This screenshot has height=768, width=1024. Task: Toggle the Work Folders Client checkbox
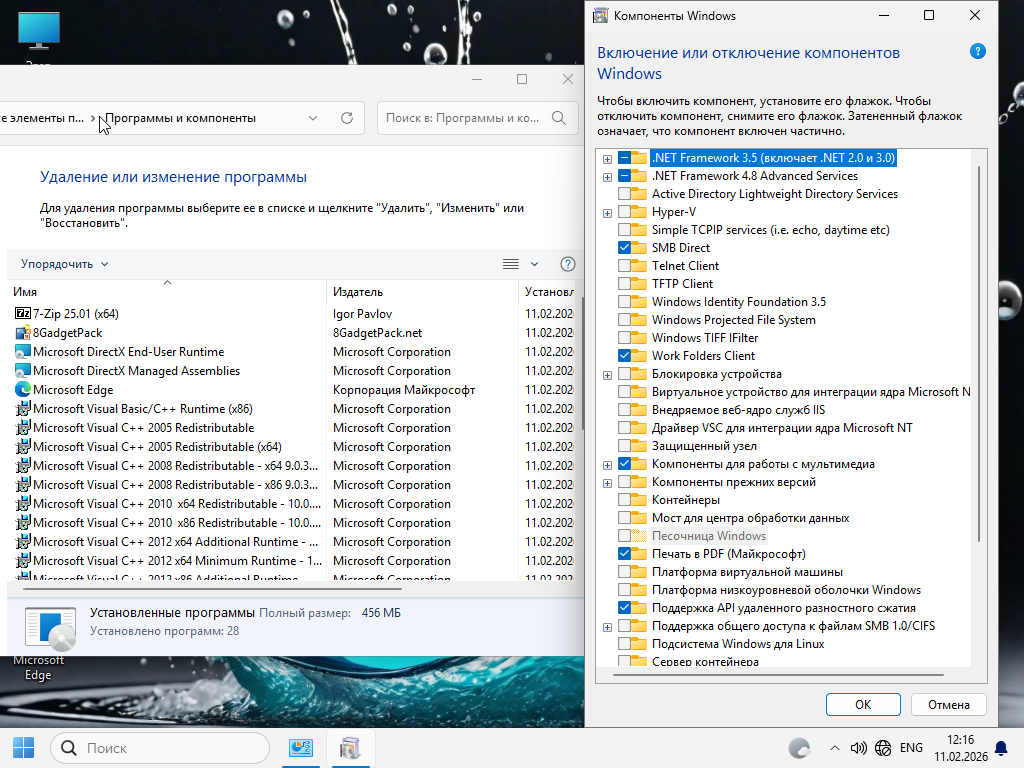(x=625, y=356)
